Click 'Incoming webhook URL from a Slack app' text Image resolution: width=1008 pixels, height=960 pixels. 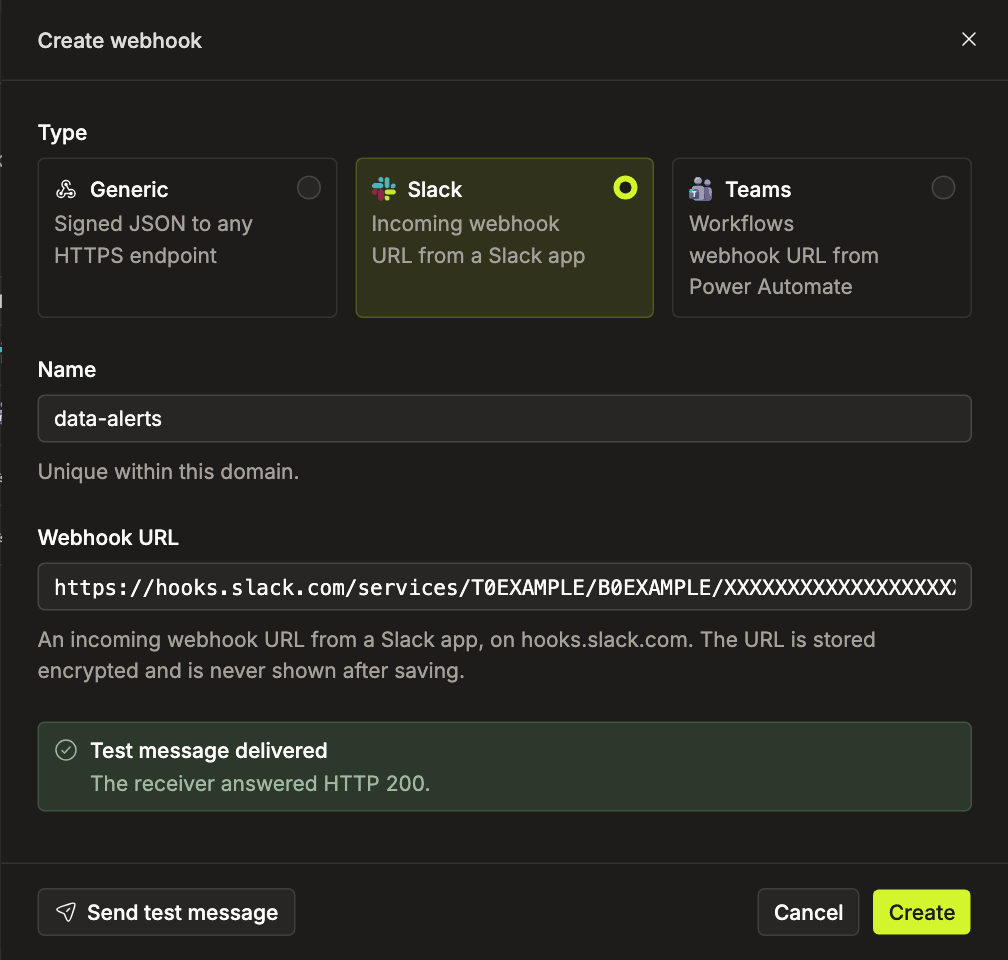click(478, 239)
